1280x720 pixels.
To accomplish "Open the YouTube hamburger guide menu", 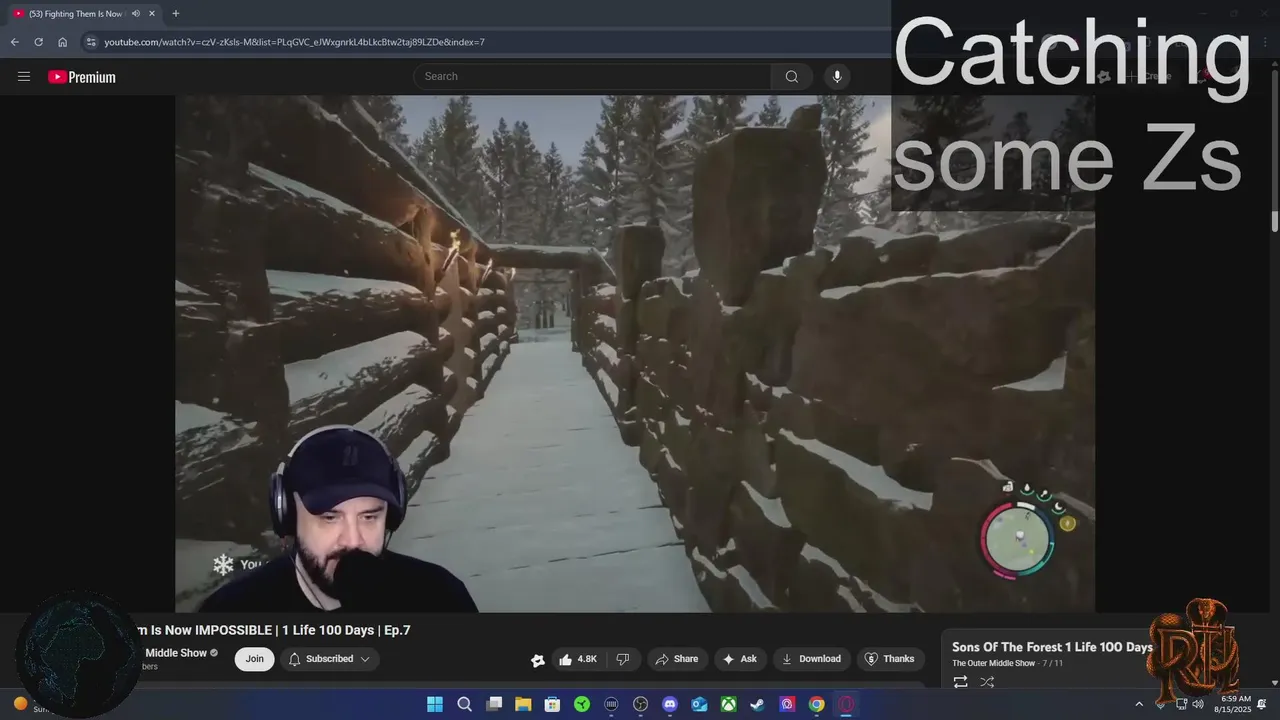I will coord(24,77).
